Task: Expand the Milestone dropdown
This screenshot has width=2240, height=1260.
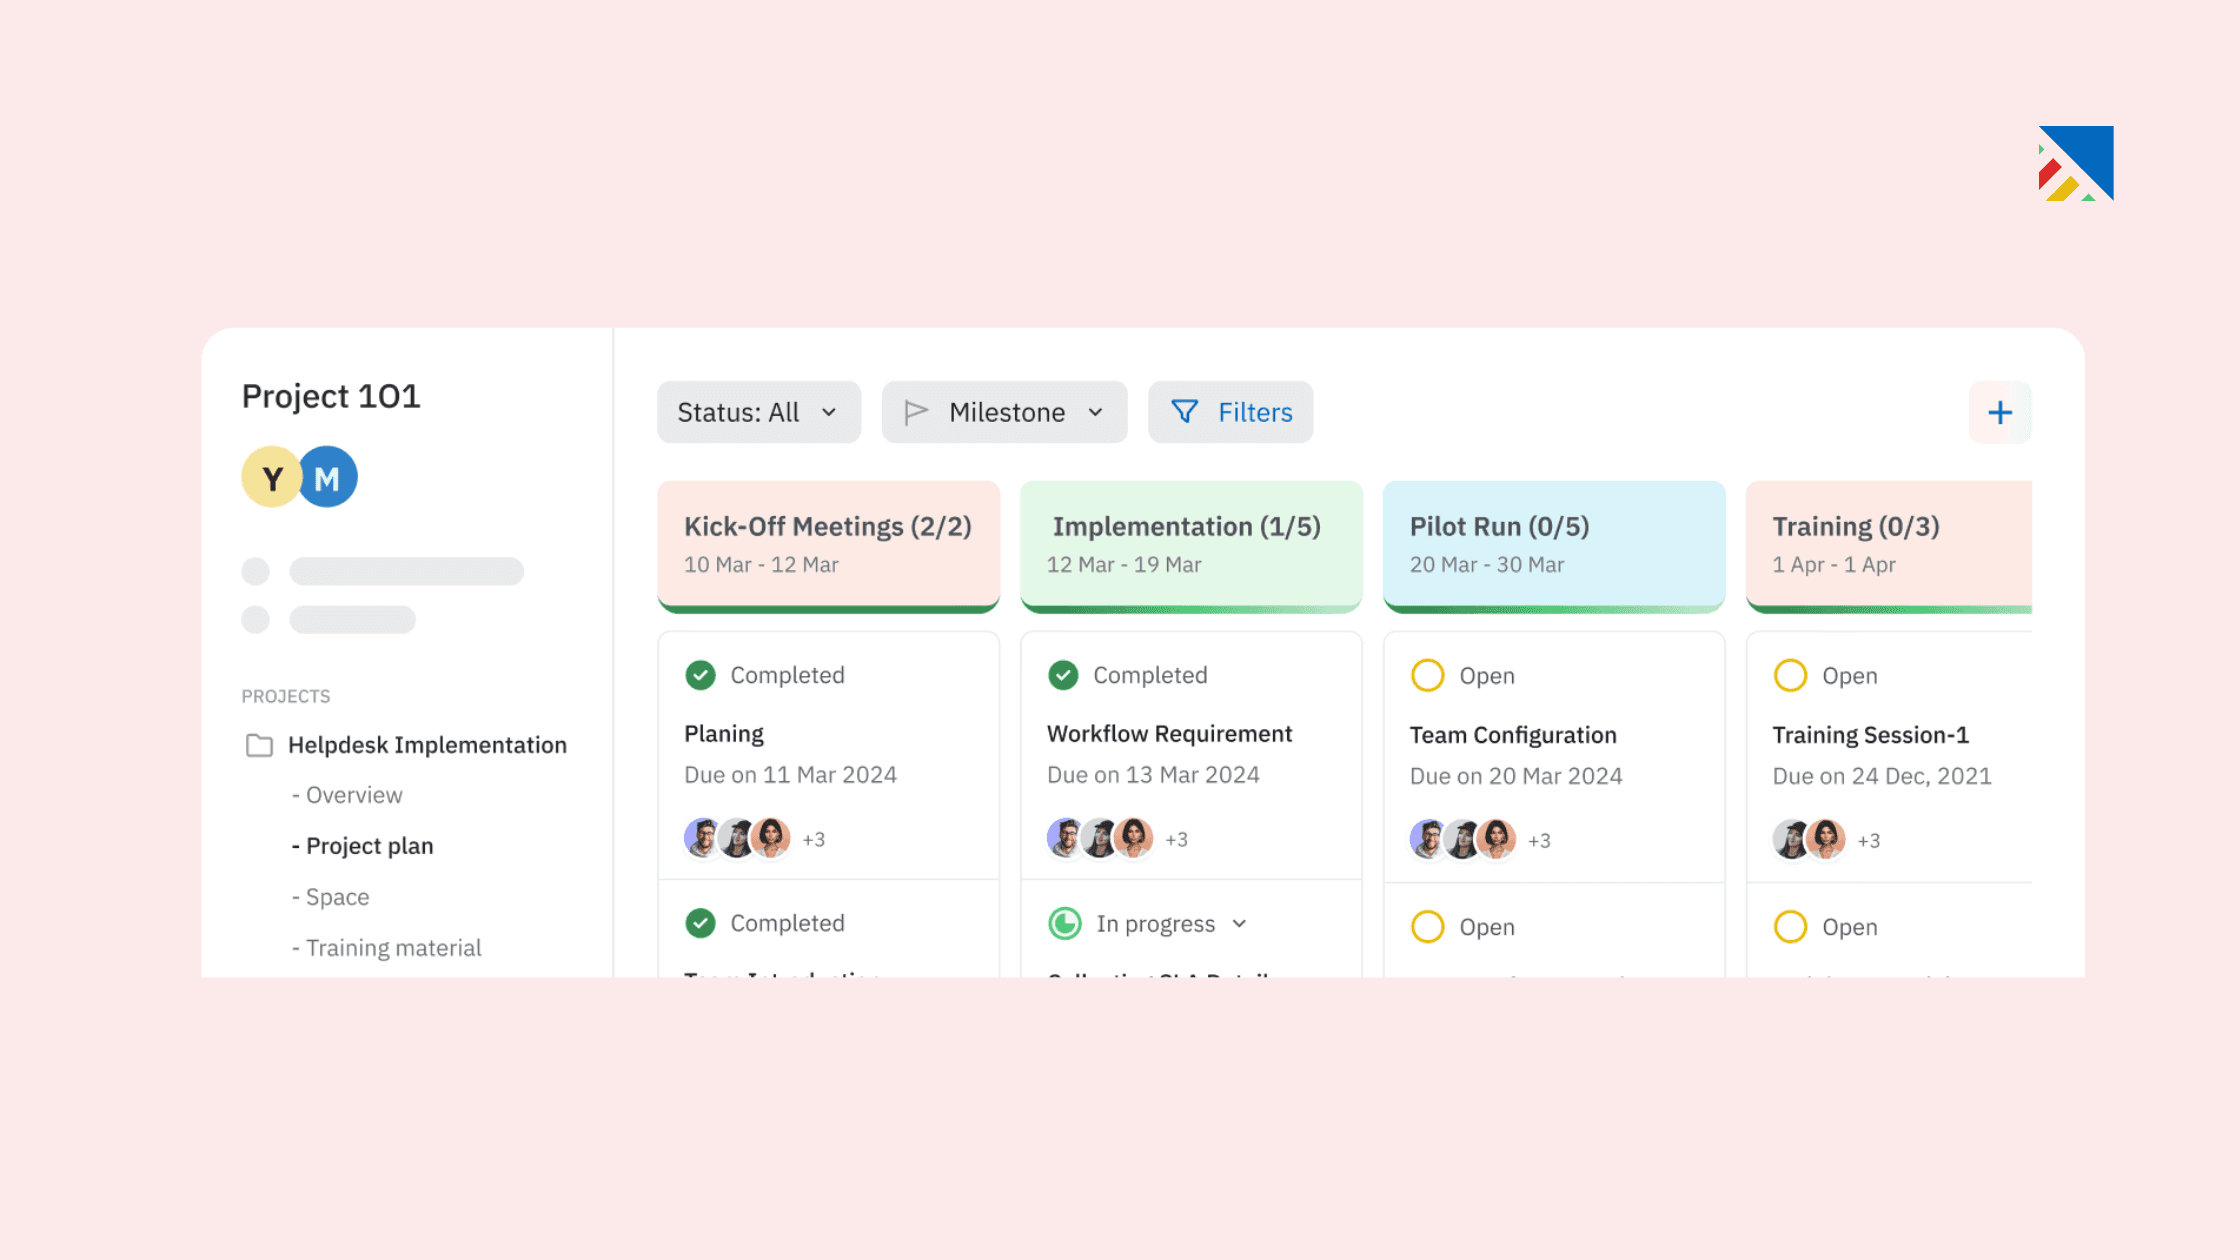Action: pos(1003,411)
